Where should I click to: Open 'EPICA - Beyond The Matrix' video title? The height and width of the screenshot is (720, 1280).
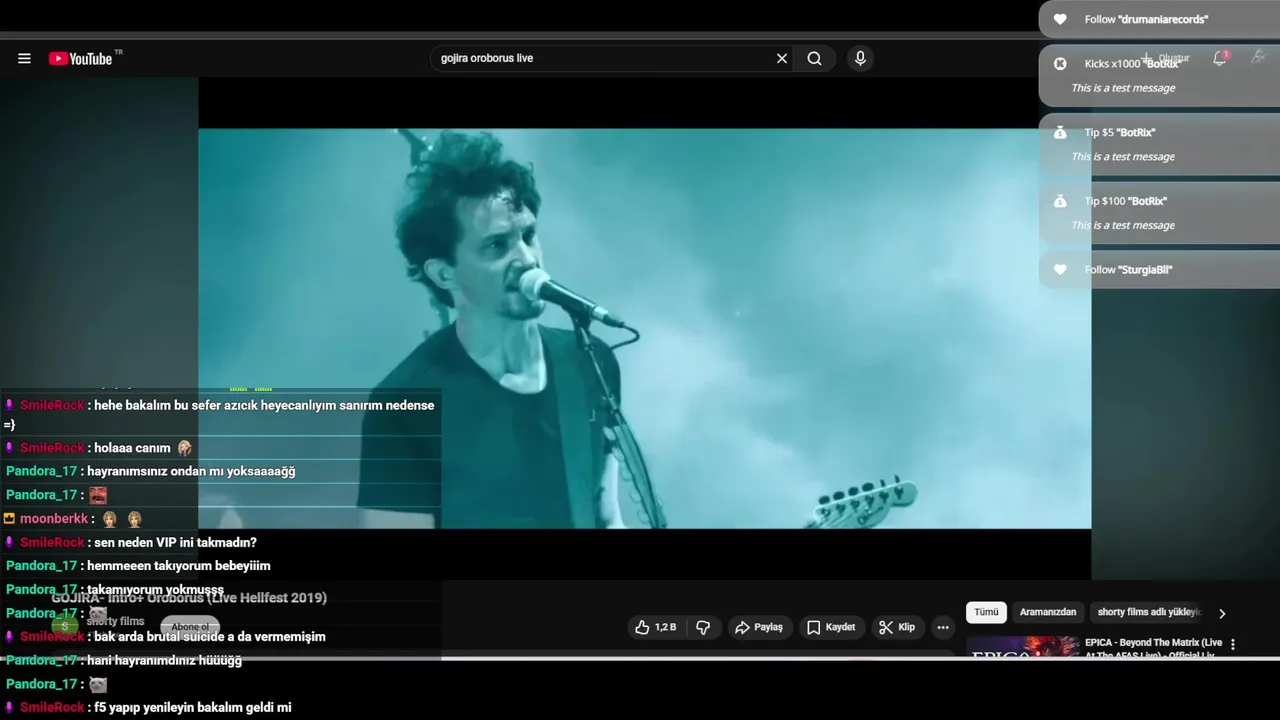1153,649
